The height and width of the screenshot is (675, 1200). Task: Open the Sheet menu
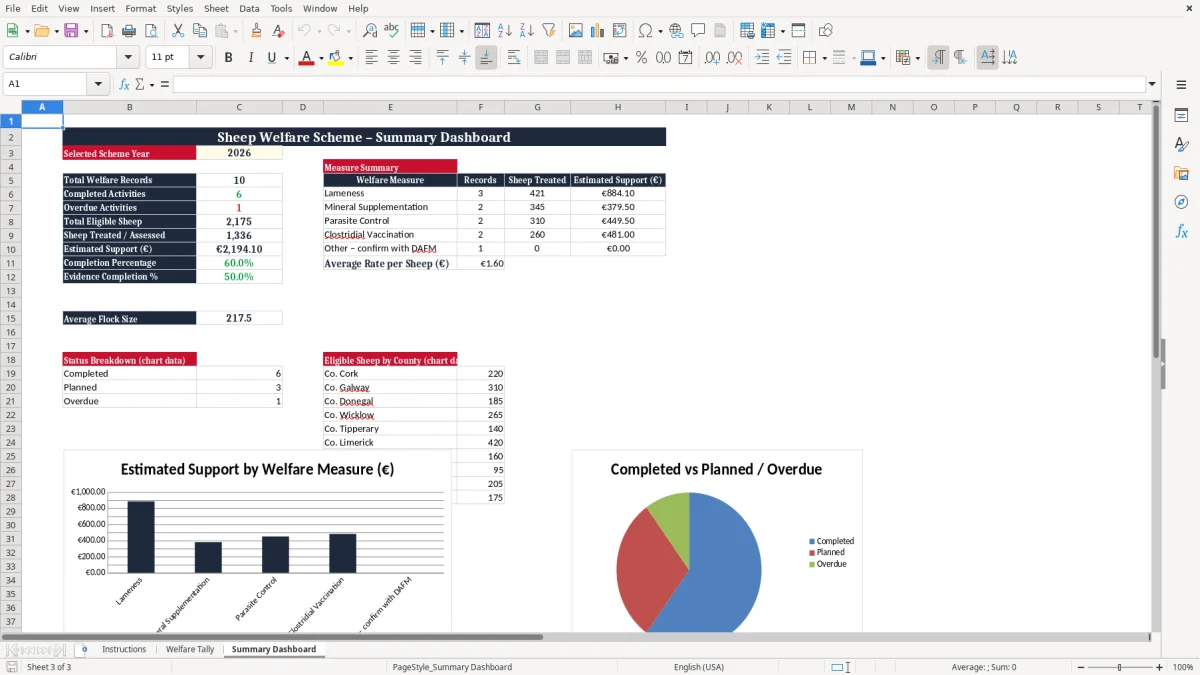[216, 8]
